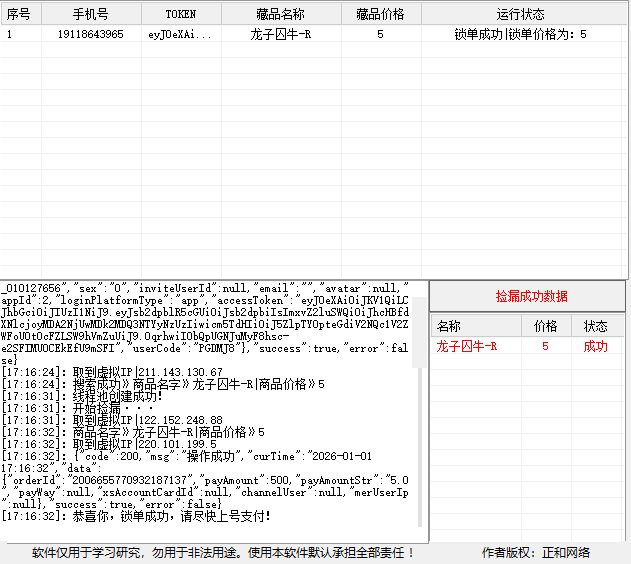Select the red 龙子囚牛-R success record
Image resolution: width=631 pixels, height=564 pixels.
coord(467,346)
